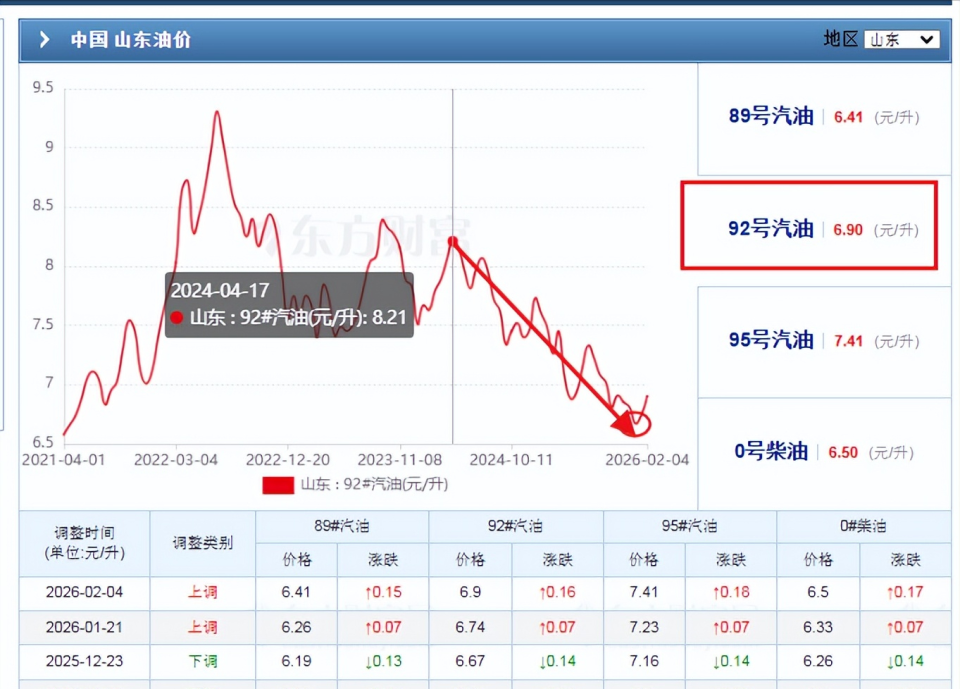Click the 6.74 price cell

click(x=470, y=627)
